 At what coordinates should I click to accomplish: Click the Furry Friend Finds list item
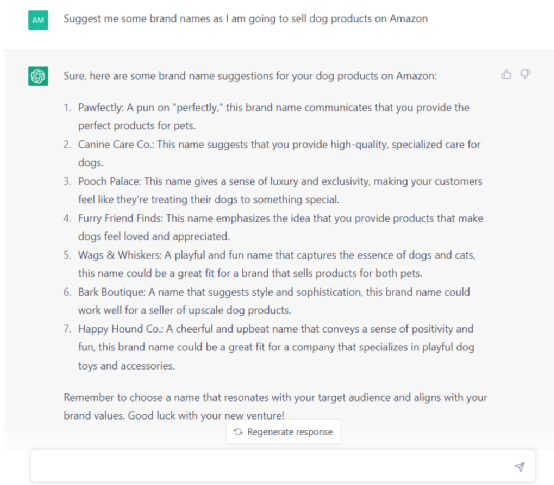coord(273,227)
